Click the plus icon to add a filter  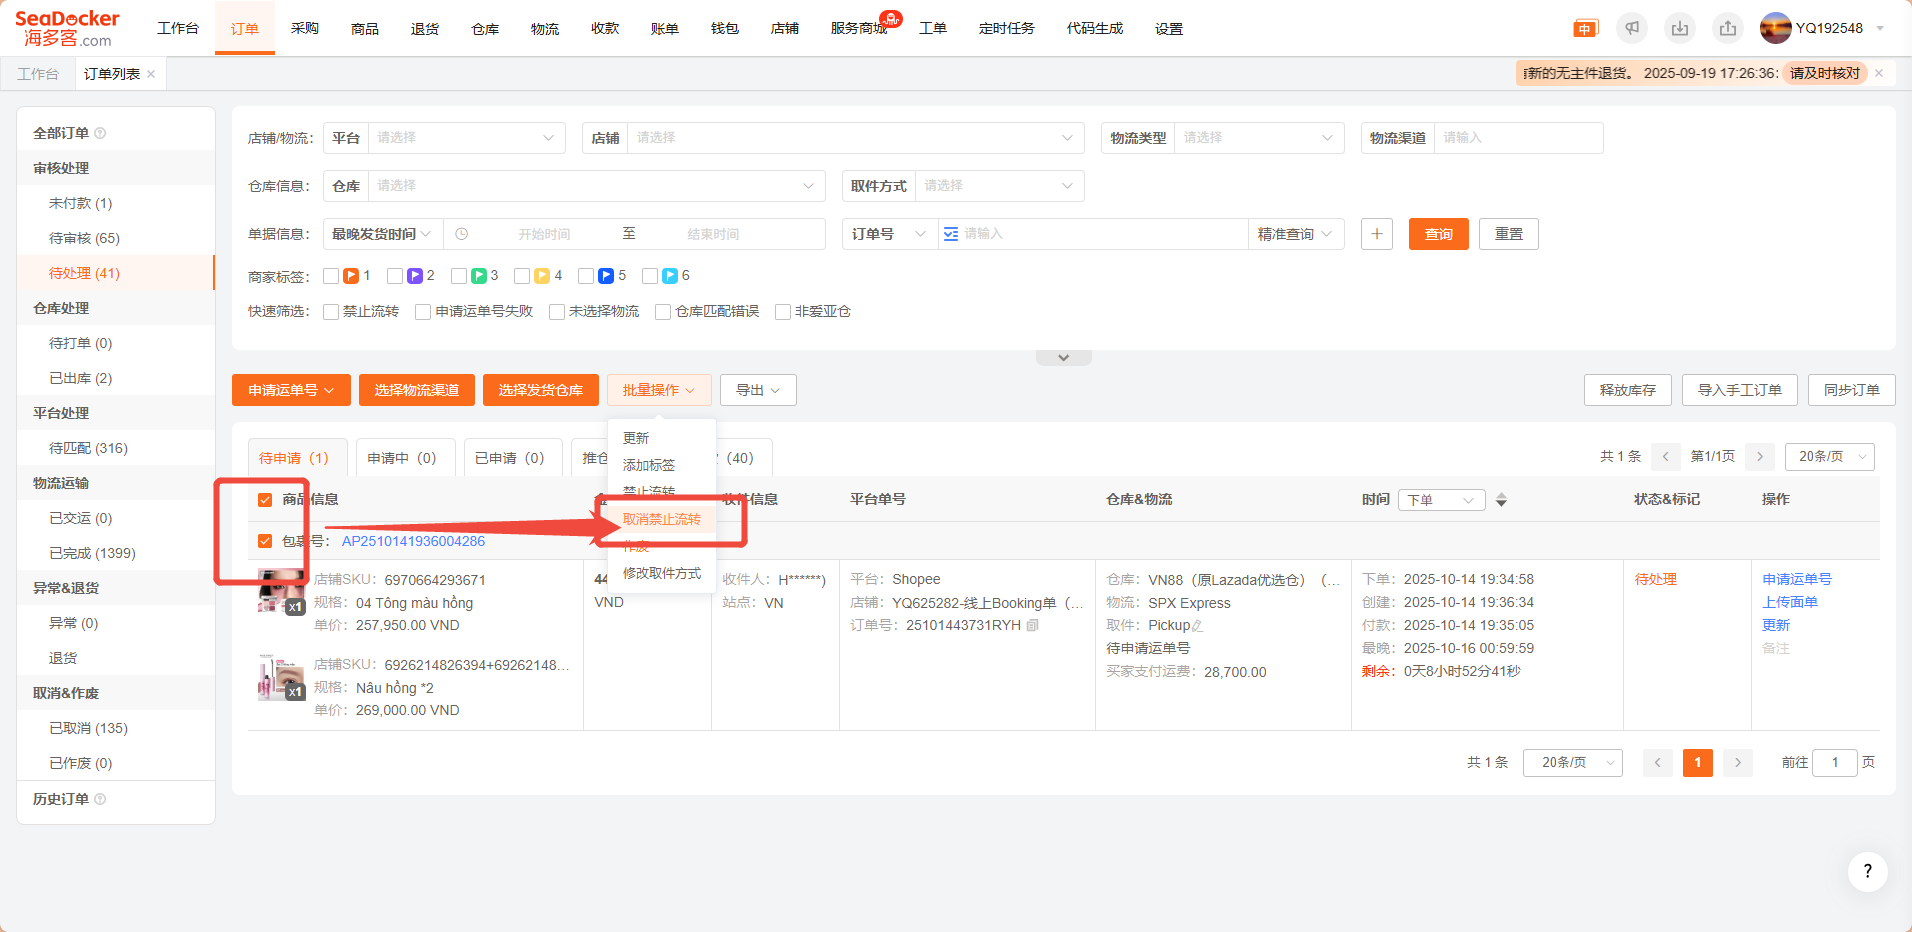[1377, 234]
